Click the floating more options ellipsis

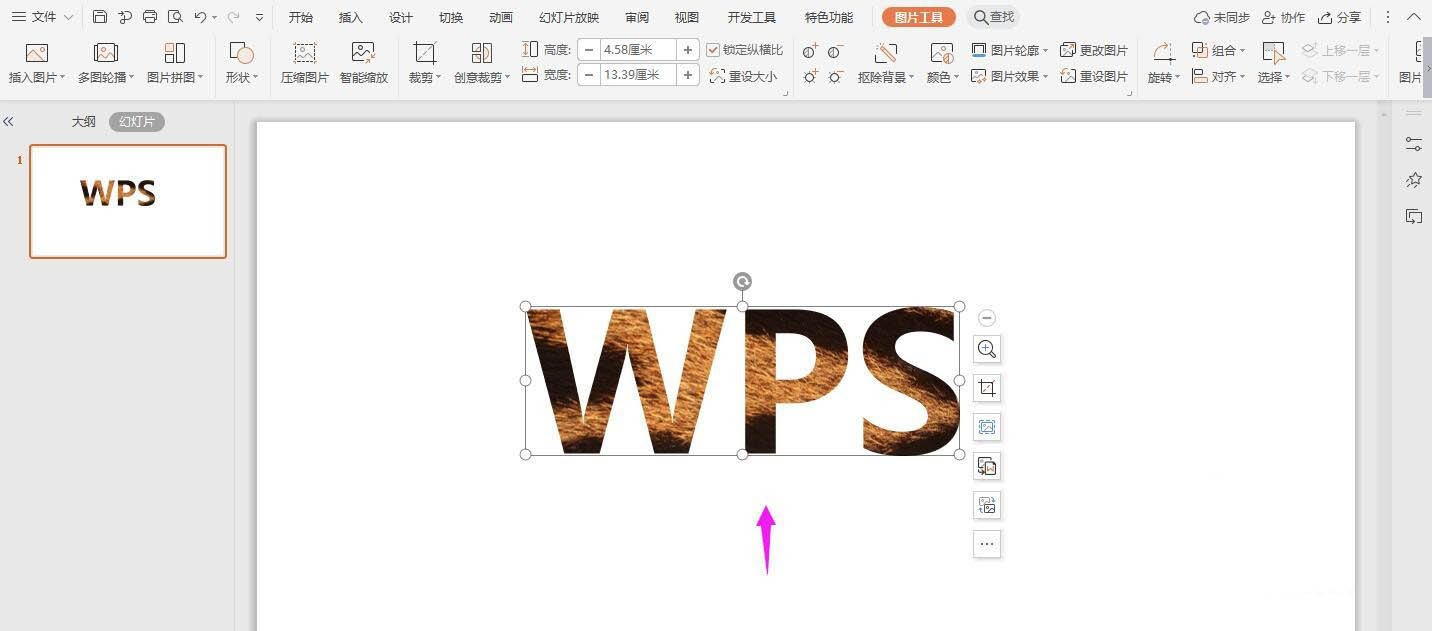987,544
